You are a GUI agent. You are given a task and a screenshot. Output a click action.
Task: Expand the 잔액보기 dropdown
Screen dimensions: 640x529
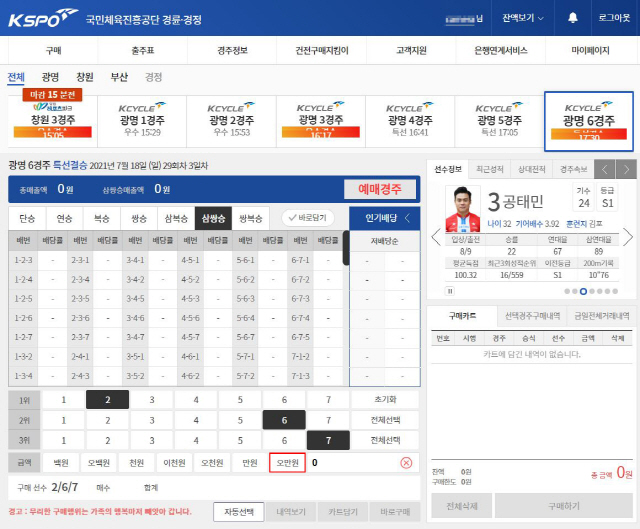click(524, 18)
